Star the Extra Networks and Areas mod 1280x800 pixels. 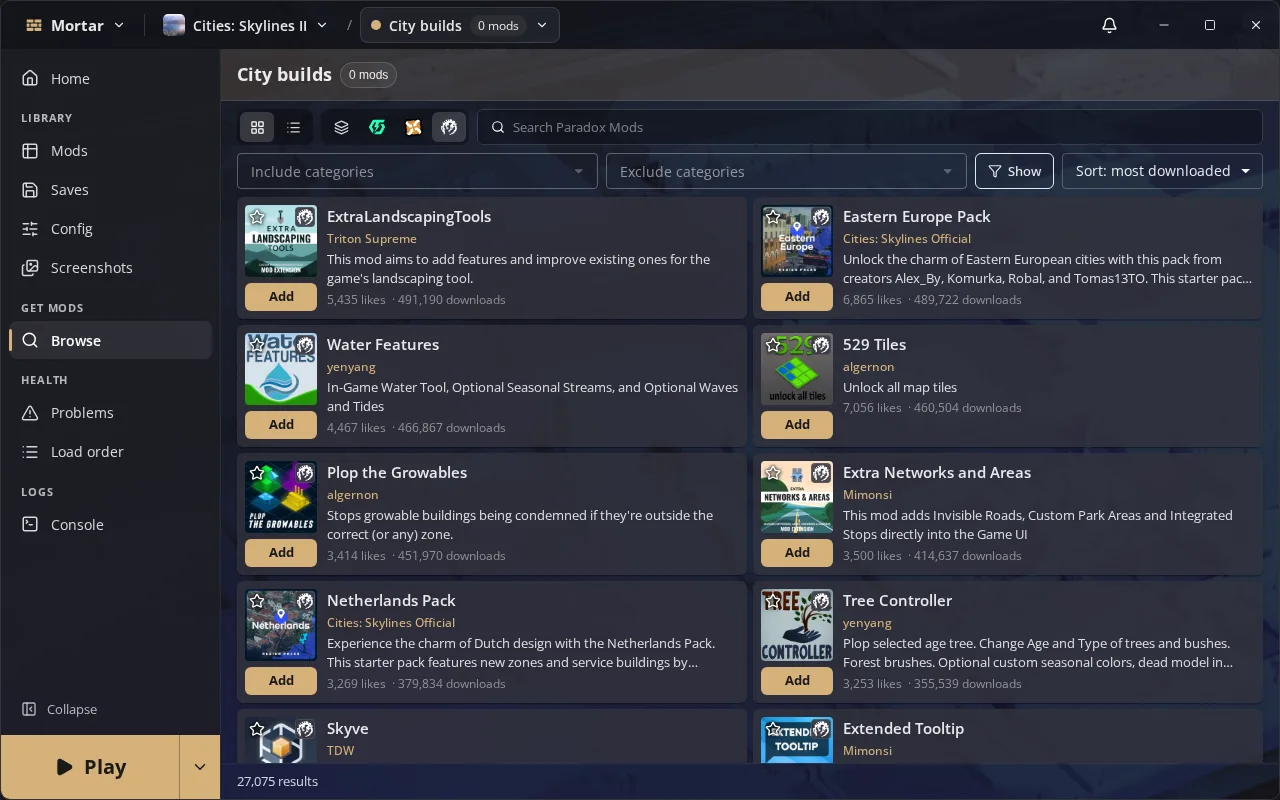click(773, 473)
